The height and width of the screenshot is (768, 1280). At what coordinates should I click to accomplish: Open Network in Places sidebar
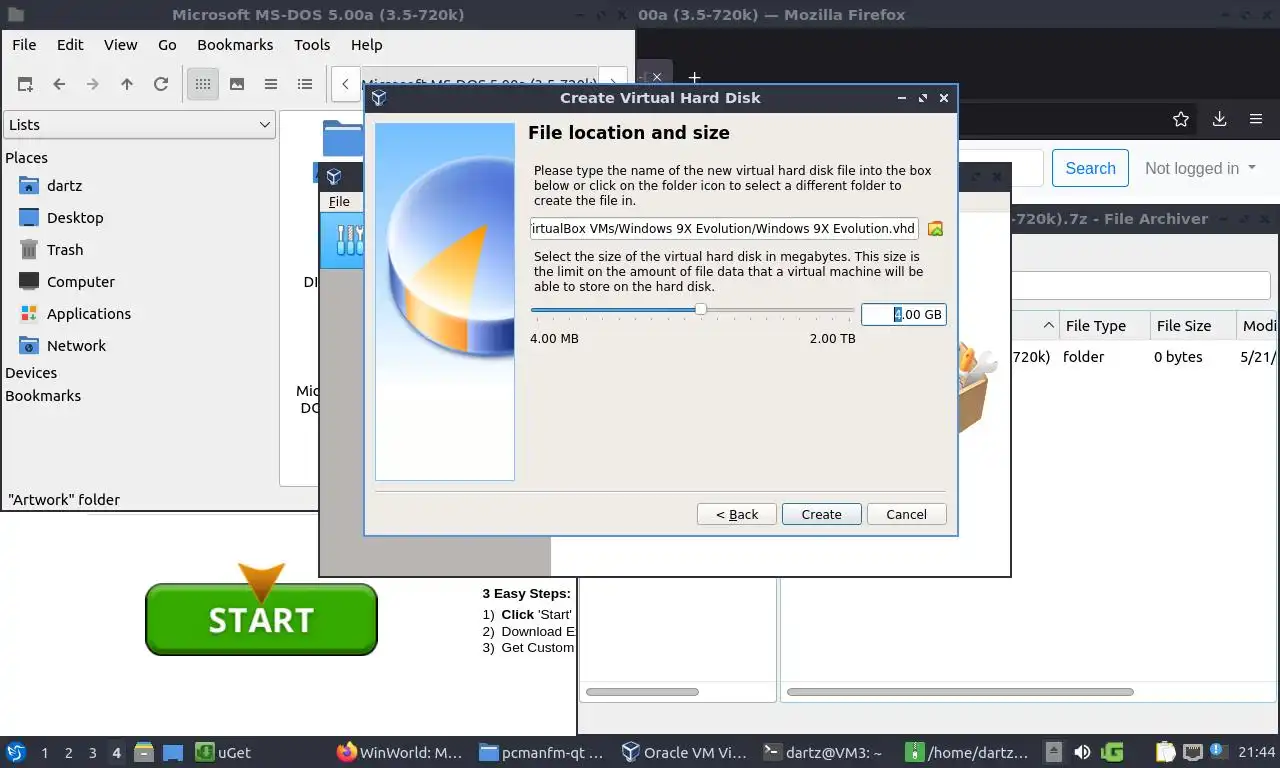coord(76,346)
